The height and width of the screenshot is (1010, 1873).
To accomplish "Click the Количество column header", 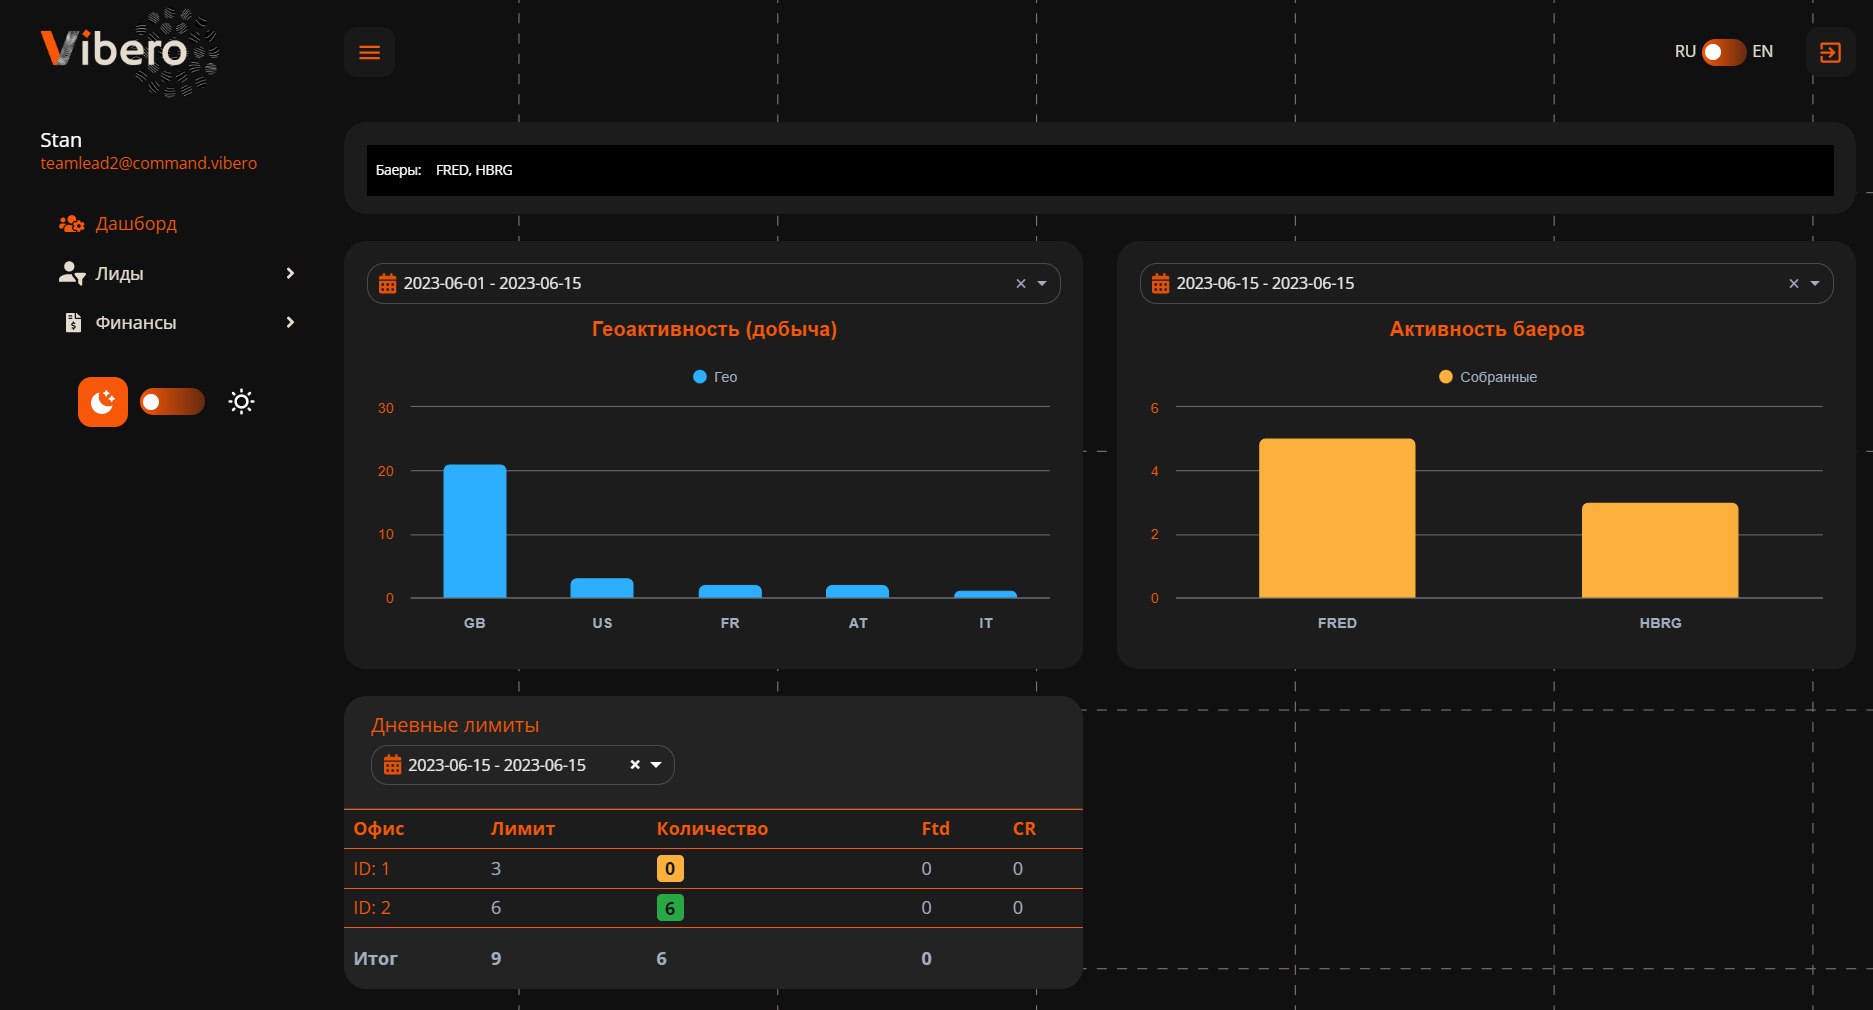I will pos(712,829).
